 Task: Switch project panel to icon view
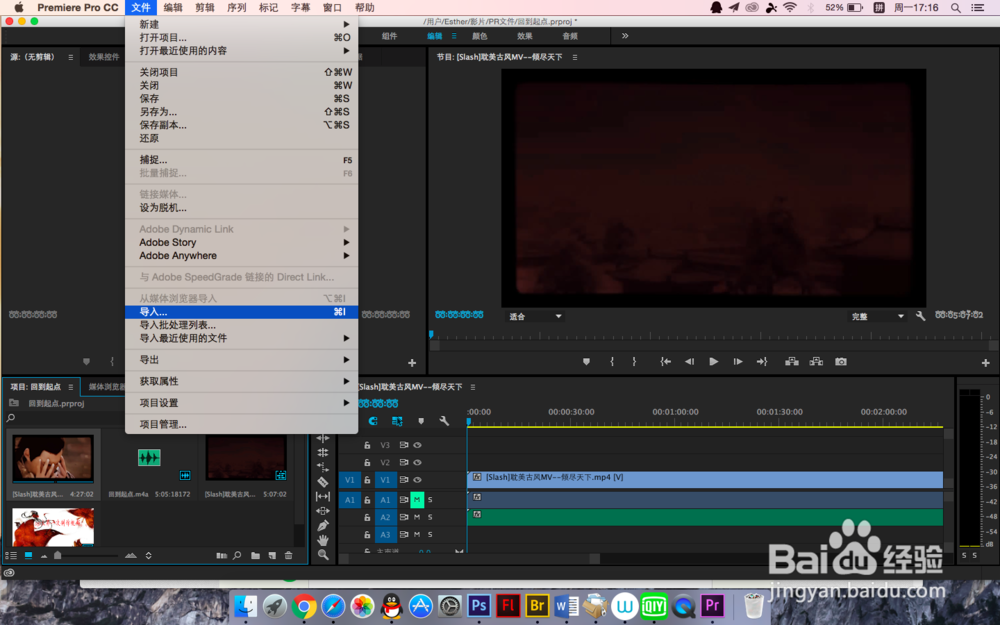coord(28,555)
